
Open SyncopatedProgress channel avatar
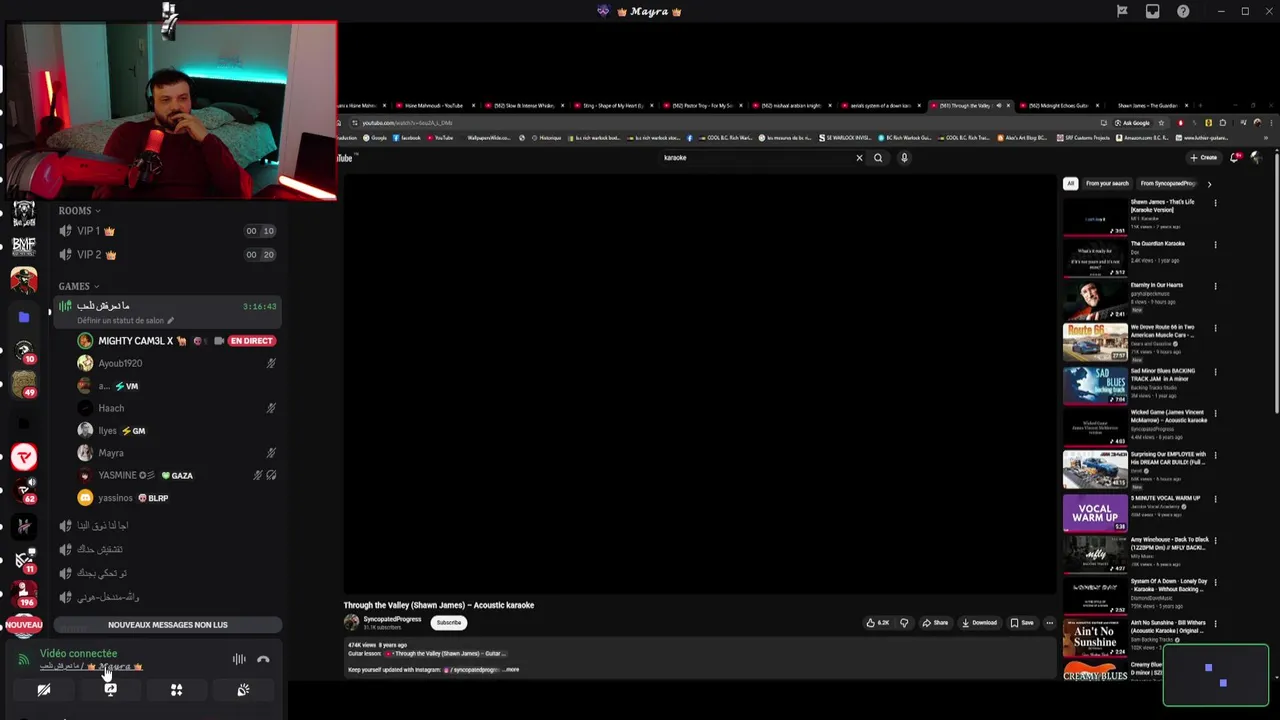pyautogui.click(x=352, y=622)
